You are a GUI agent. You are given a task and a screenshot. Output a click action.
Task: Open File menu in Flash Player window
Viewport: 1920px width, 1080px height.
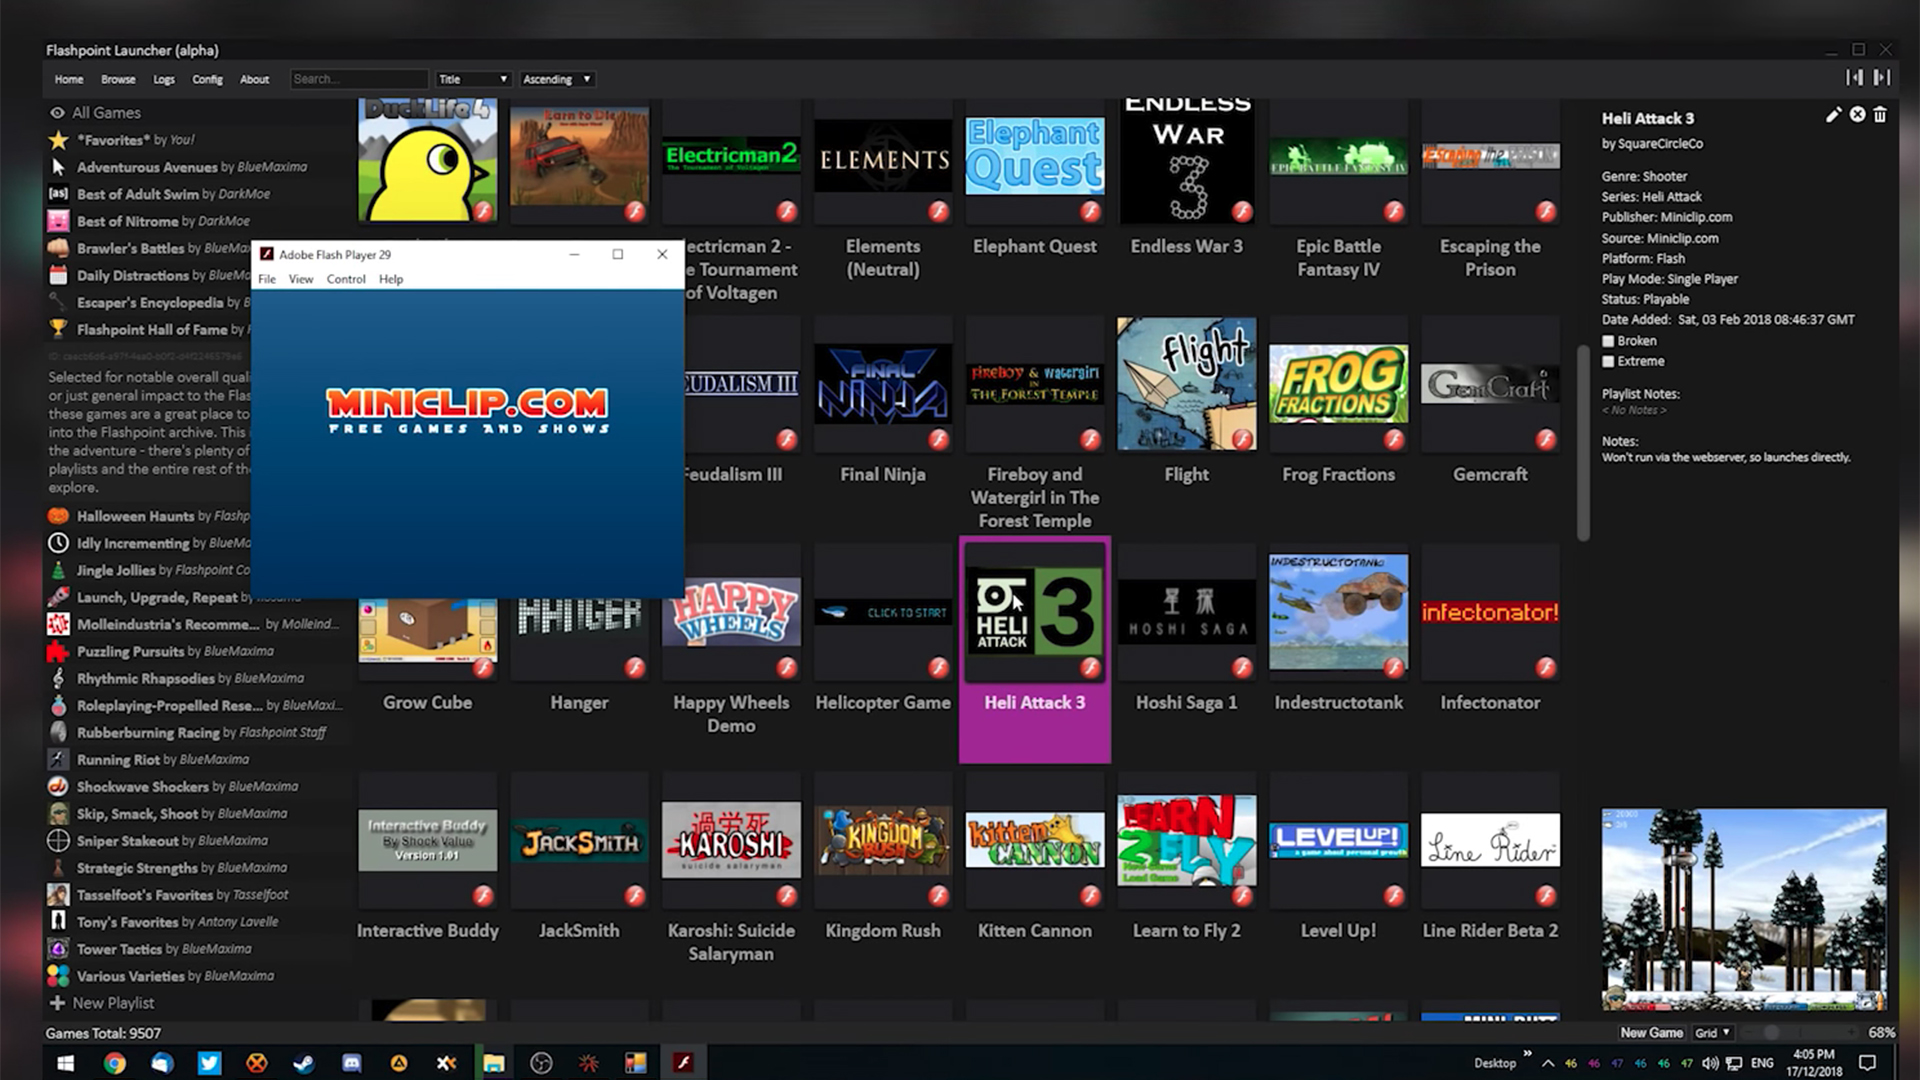267,279
